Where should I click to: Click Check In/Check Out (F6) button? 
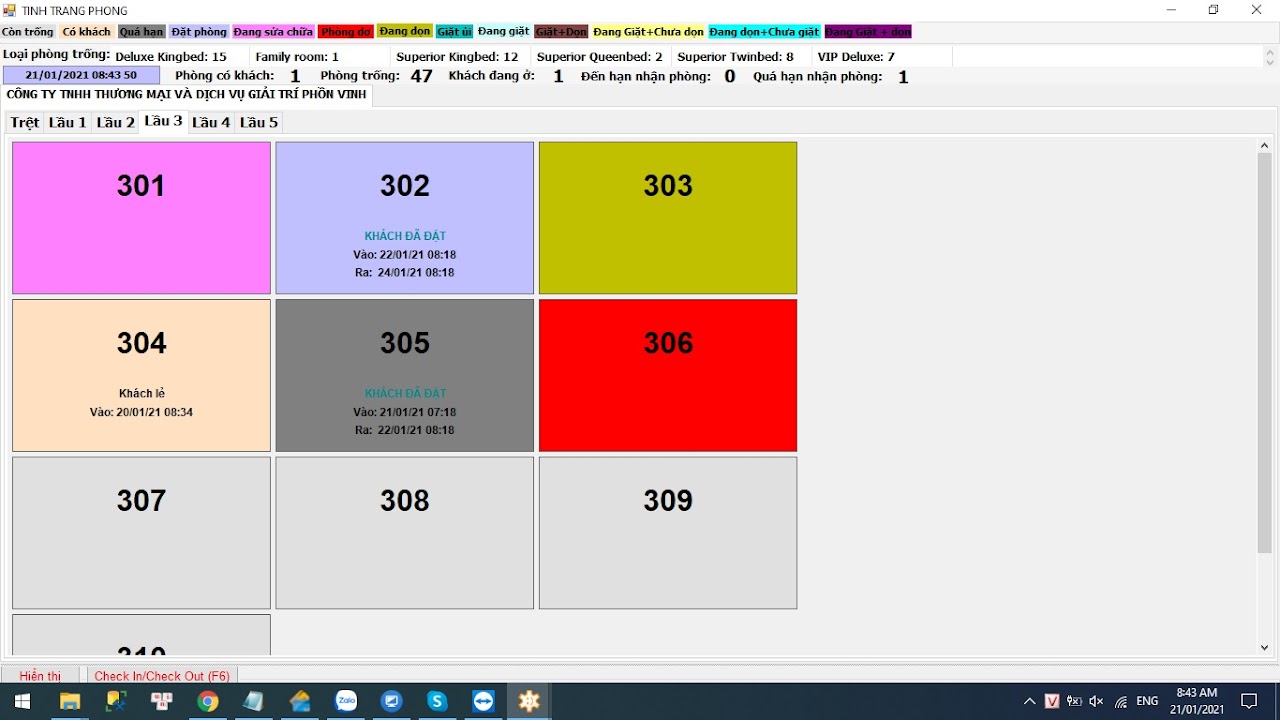tap(162, 676)
